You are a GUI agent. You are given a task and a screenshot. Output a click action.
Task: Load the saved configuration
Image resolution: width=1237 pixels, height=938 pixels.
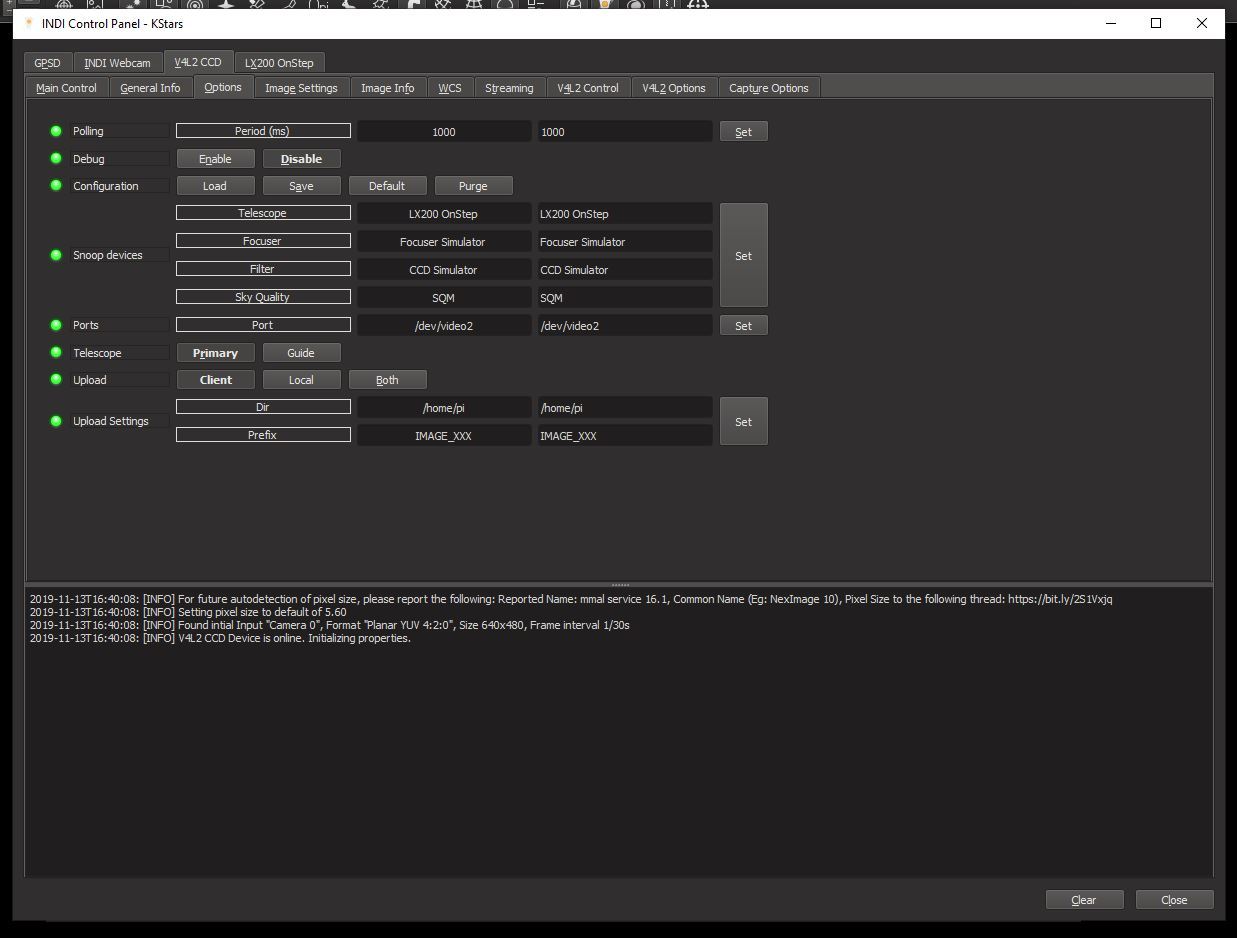[x=215, y=186]
